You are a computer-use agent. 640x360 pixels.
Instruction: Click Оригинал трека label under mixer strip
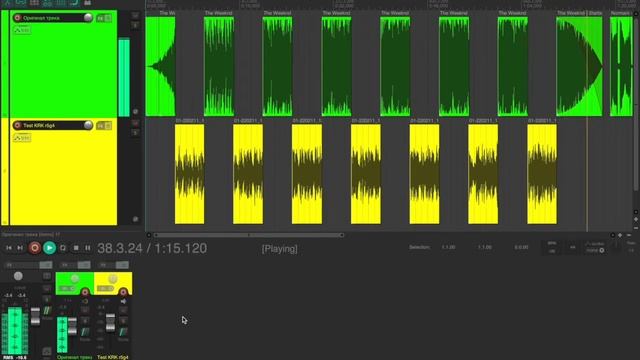(74, 357)
